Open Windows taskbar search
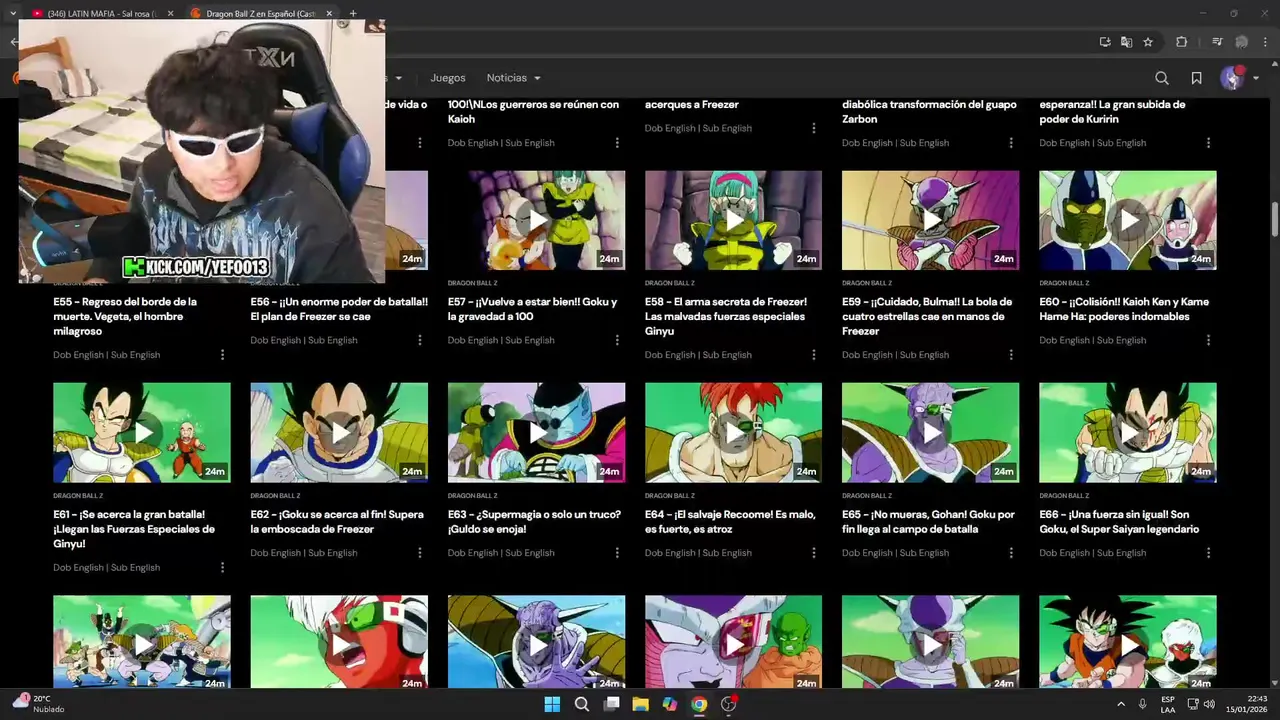 point(581,704)
